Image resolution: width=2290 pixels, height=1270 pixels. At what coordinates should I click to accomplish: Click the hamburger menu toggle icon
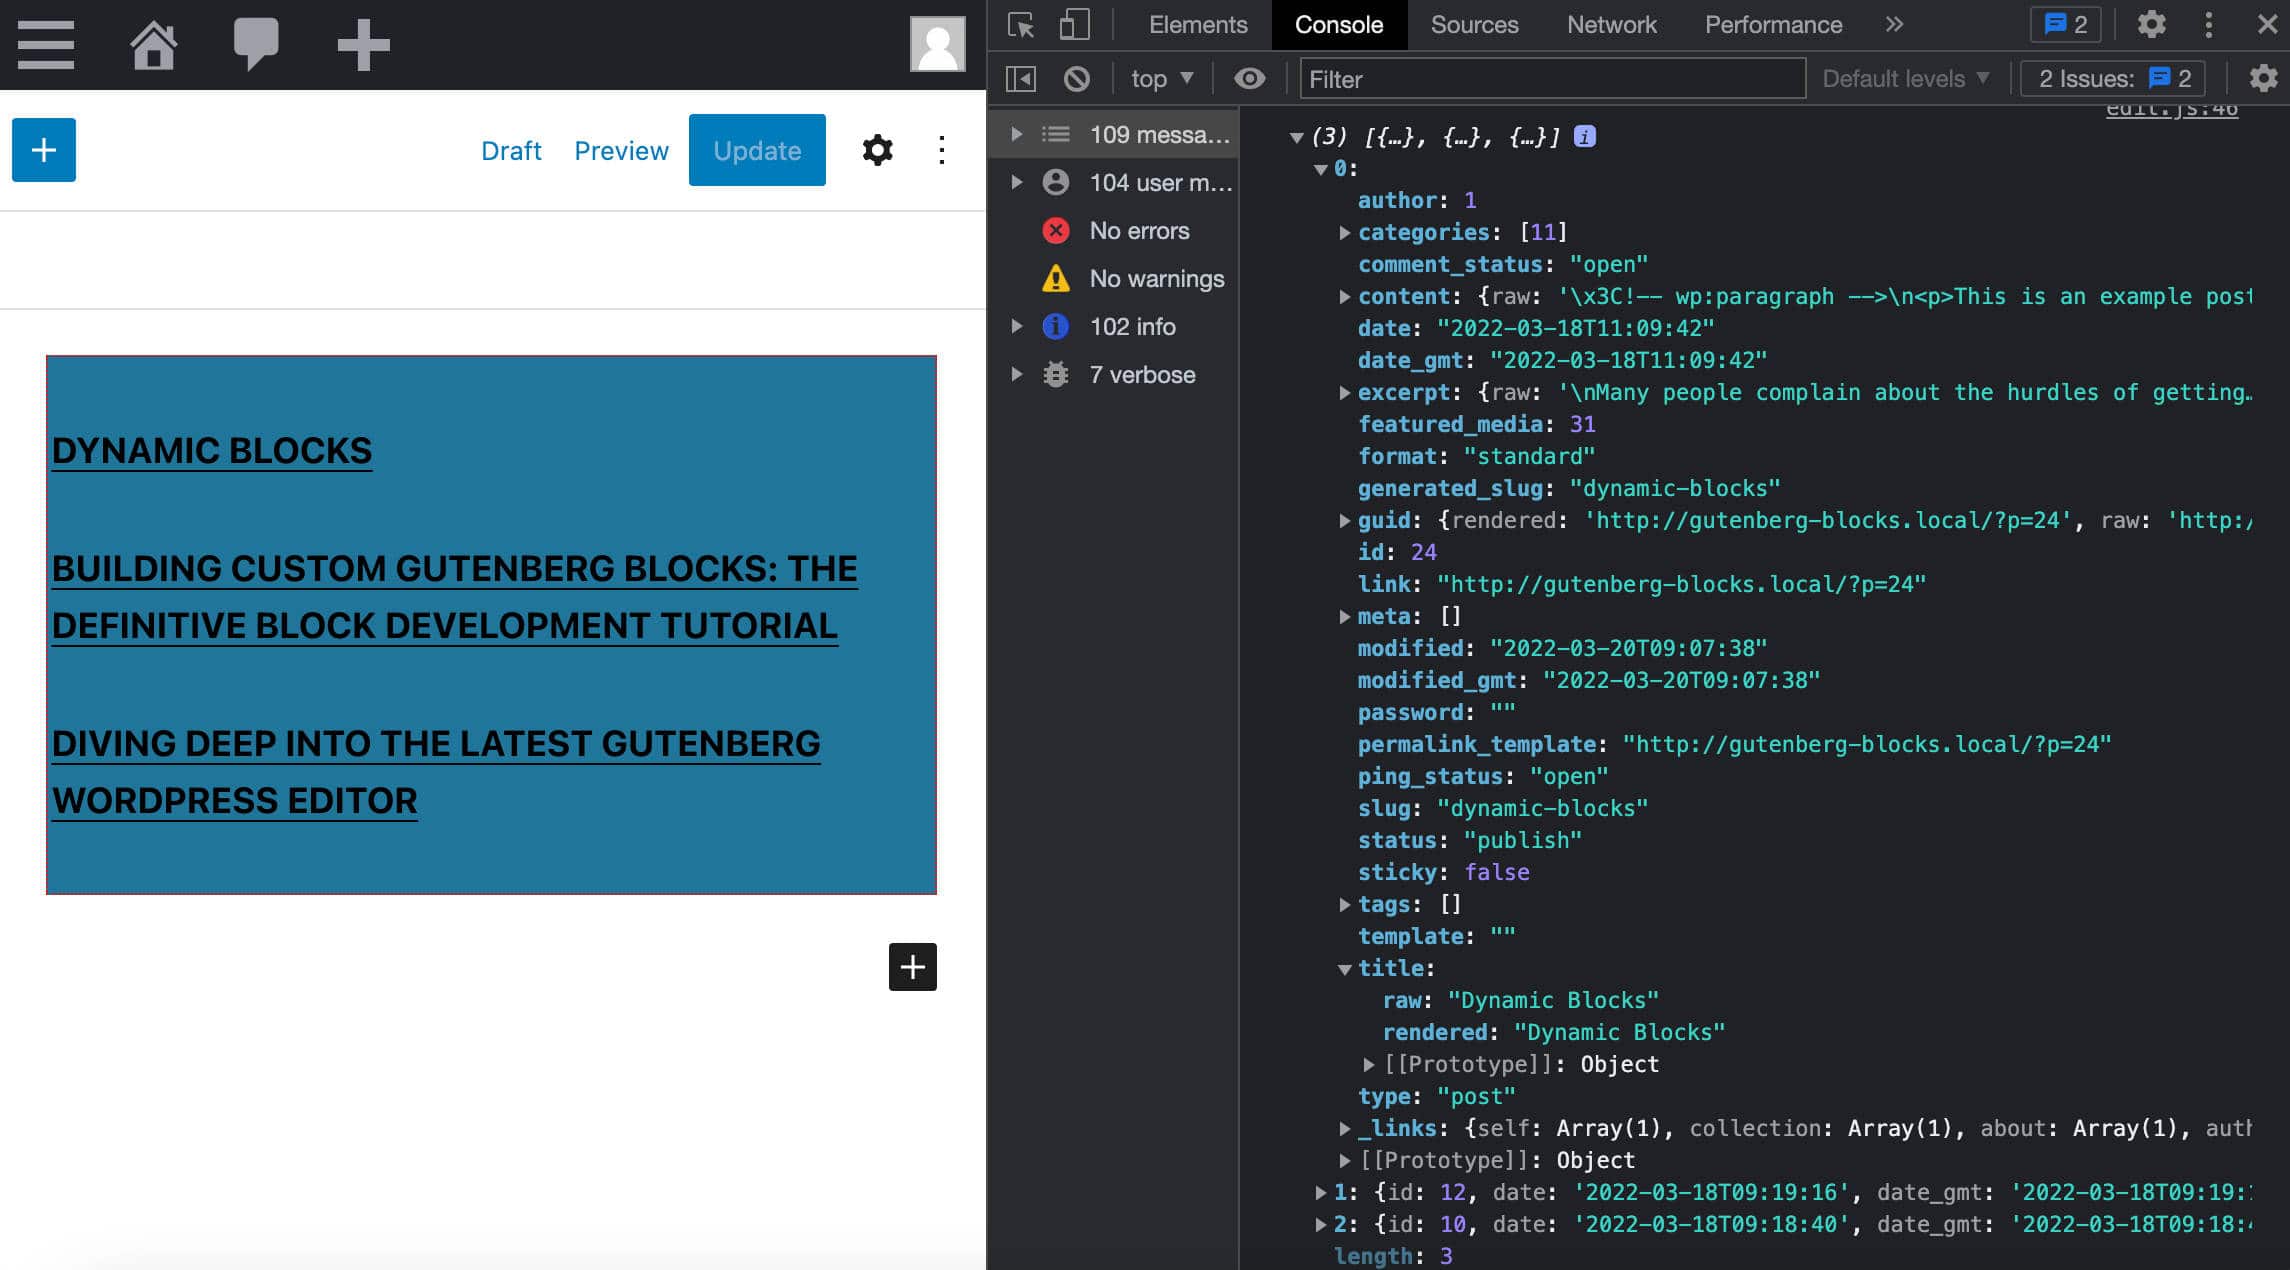tap(44, 44)
